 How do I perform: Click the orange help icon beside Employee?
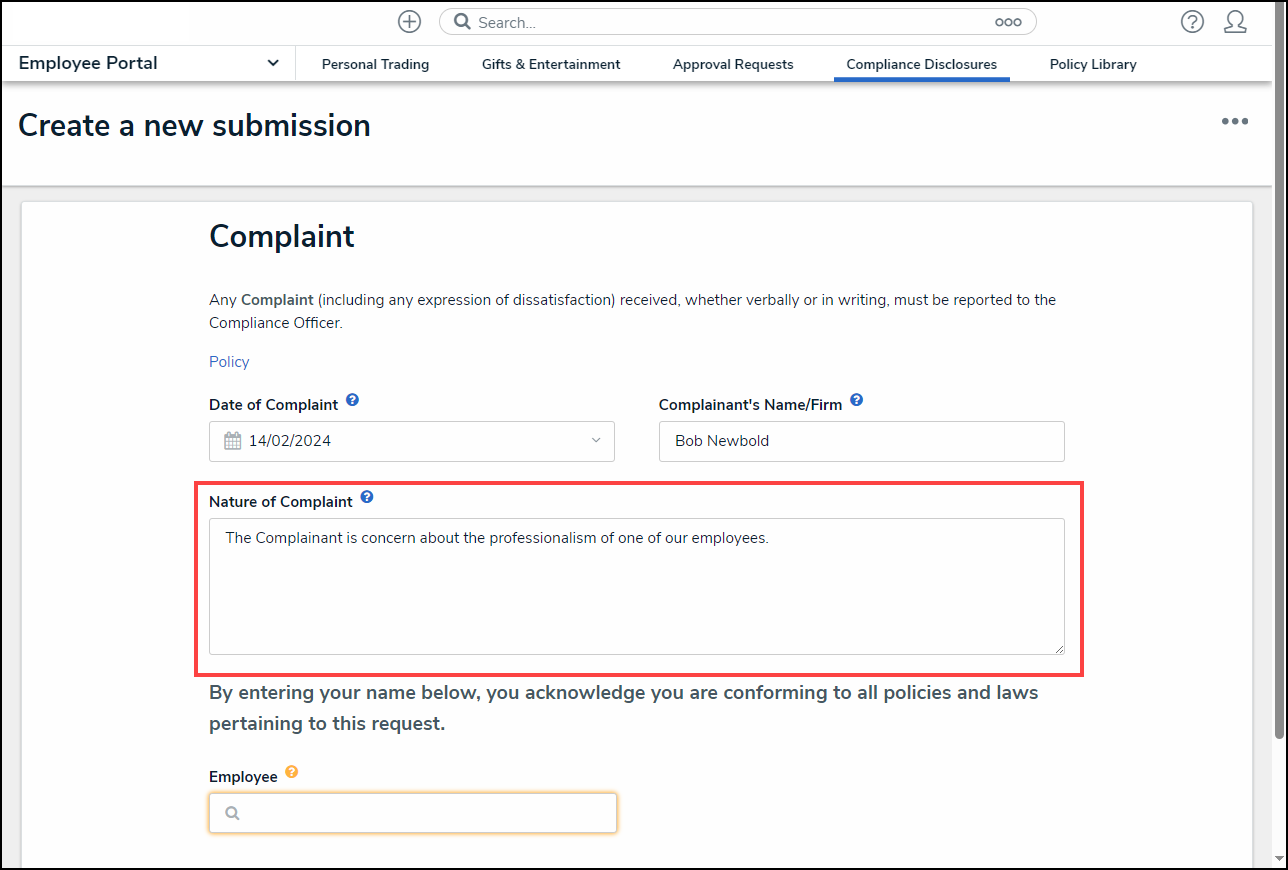(291, 772)
